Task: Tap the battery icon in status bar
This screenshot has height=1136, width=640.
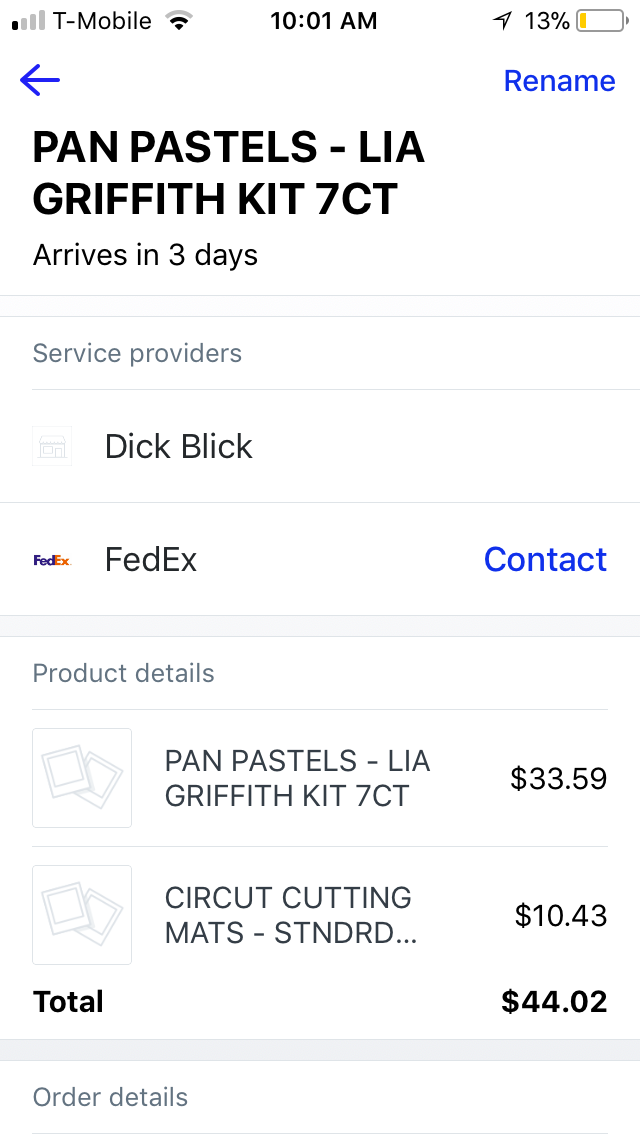Action: [x=599, y=21]
